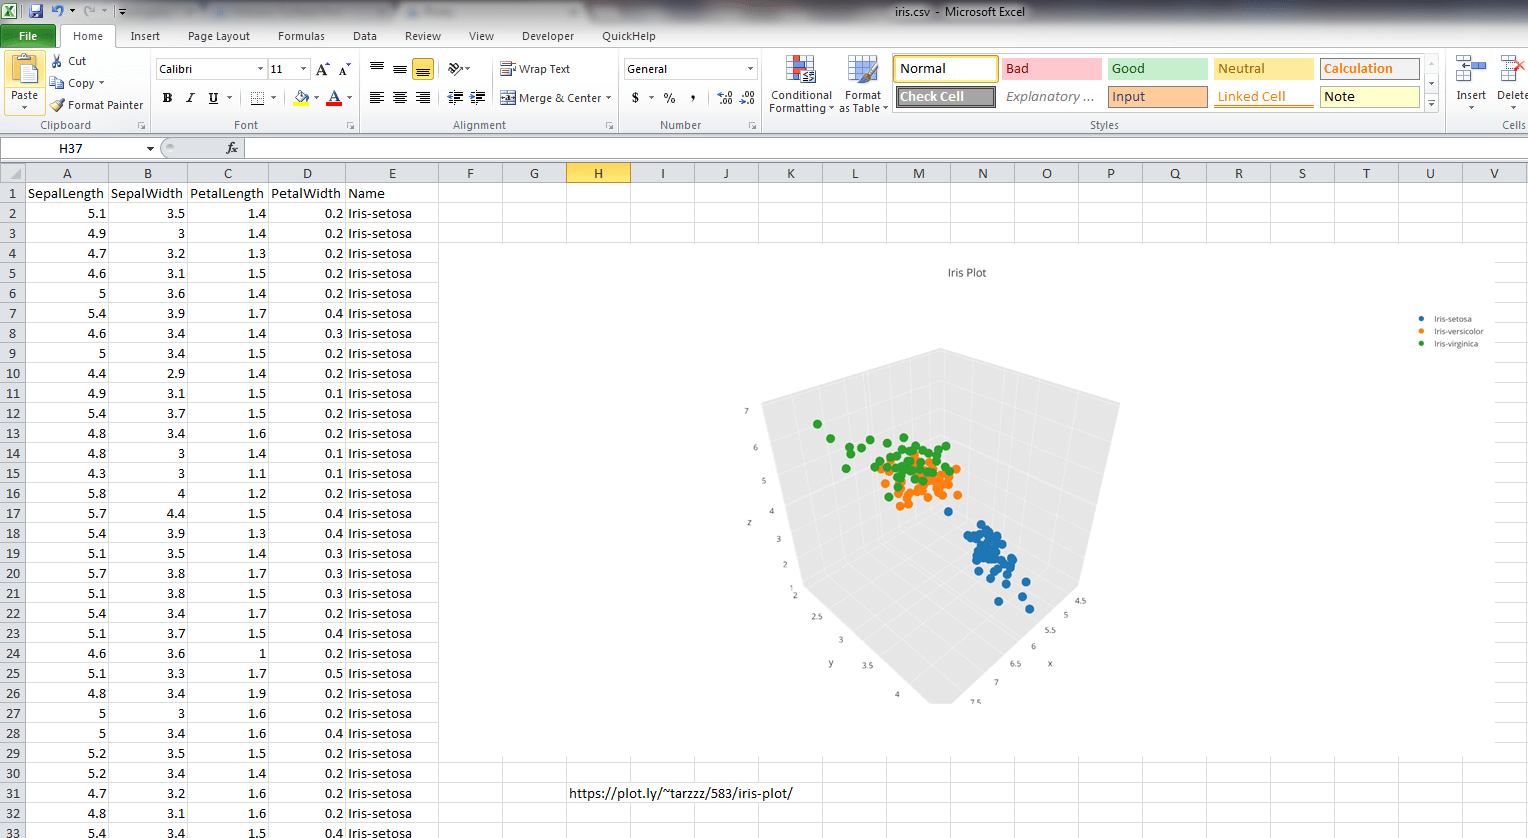The image size is (1528, 838).
Task: Increase decimal places
Action: 725,98
